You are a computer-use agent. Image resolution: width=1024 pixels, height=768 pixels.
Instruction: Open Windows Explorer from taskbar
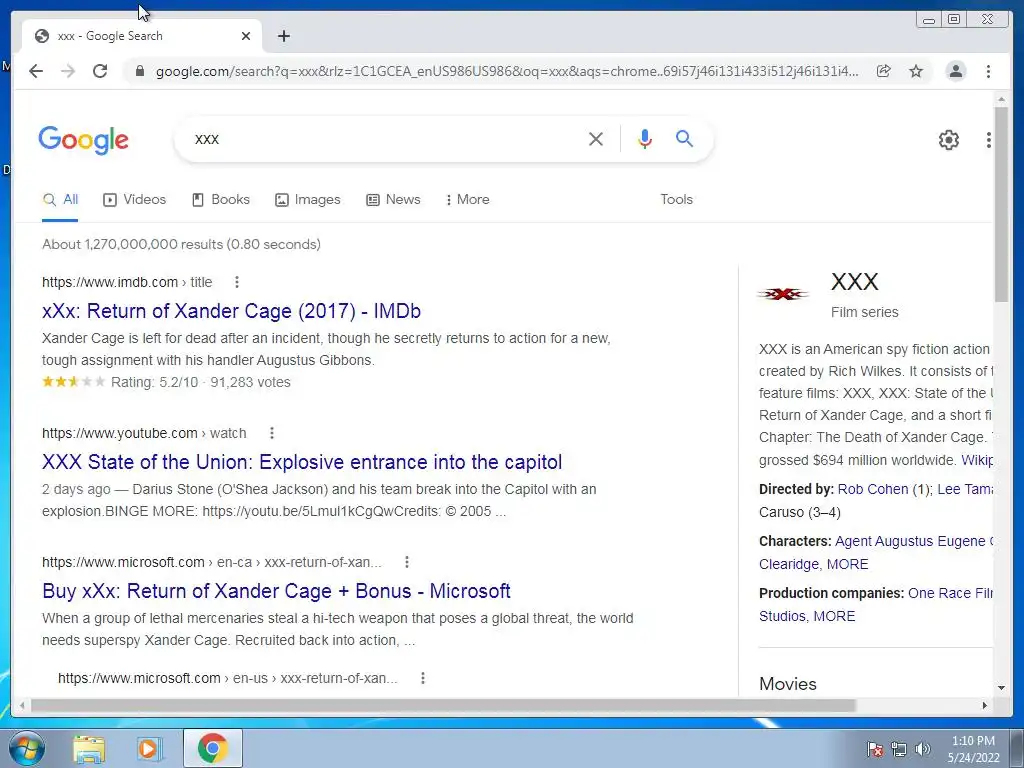click(x=89, y=748)
